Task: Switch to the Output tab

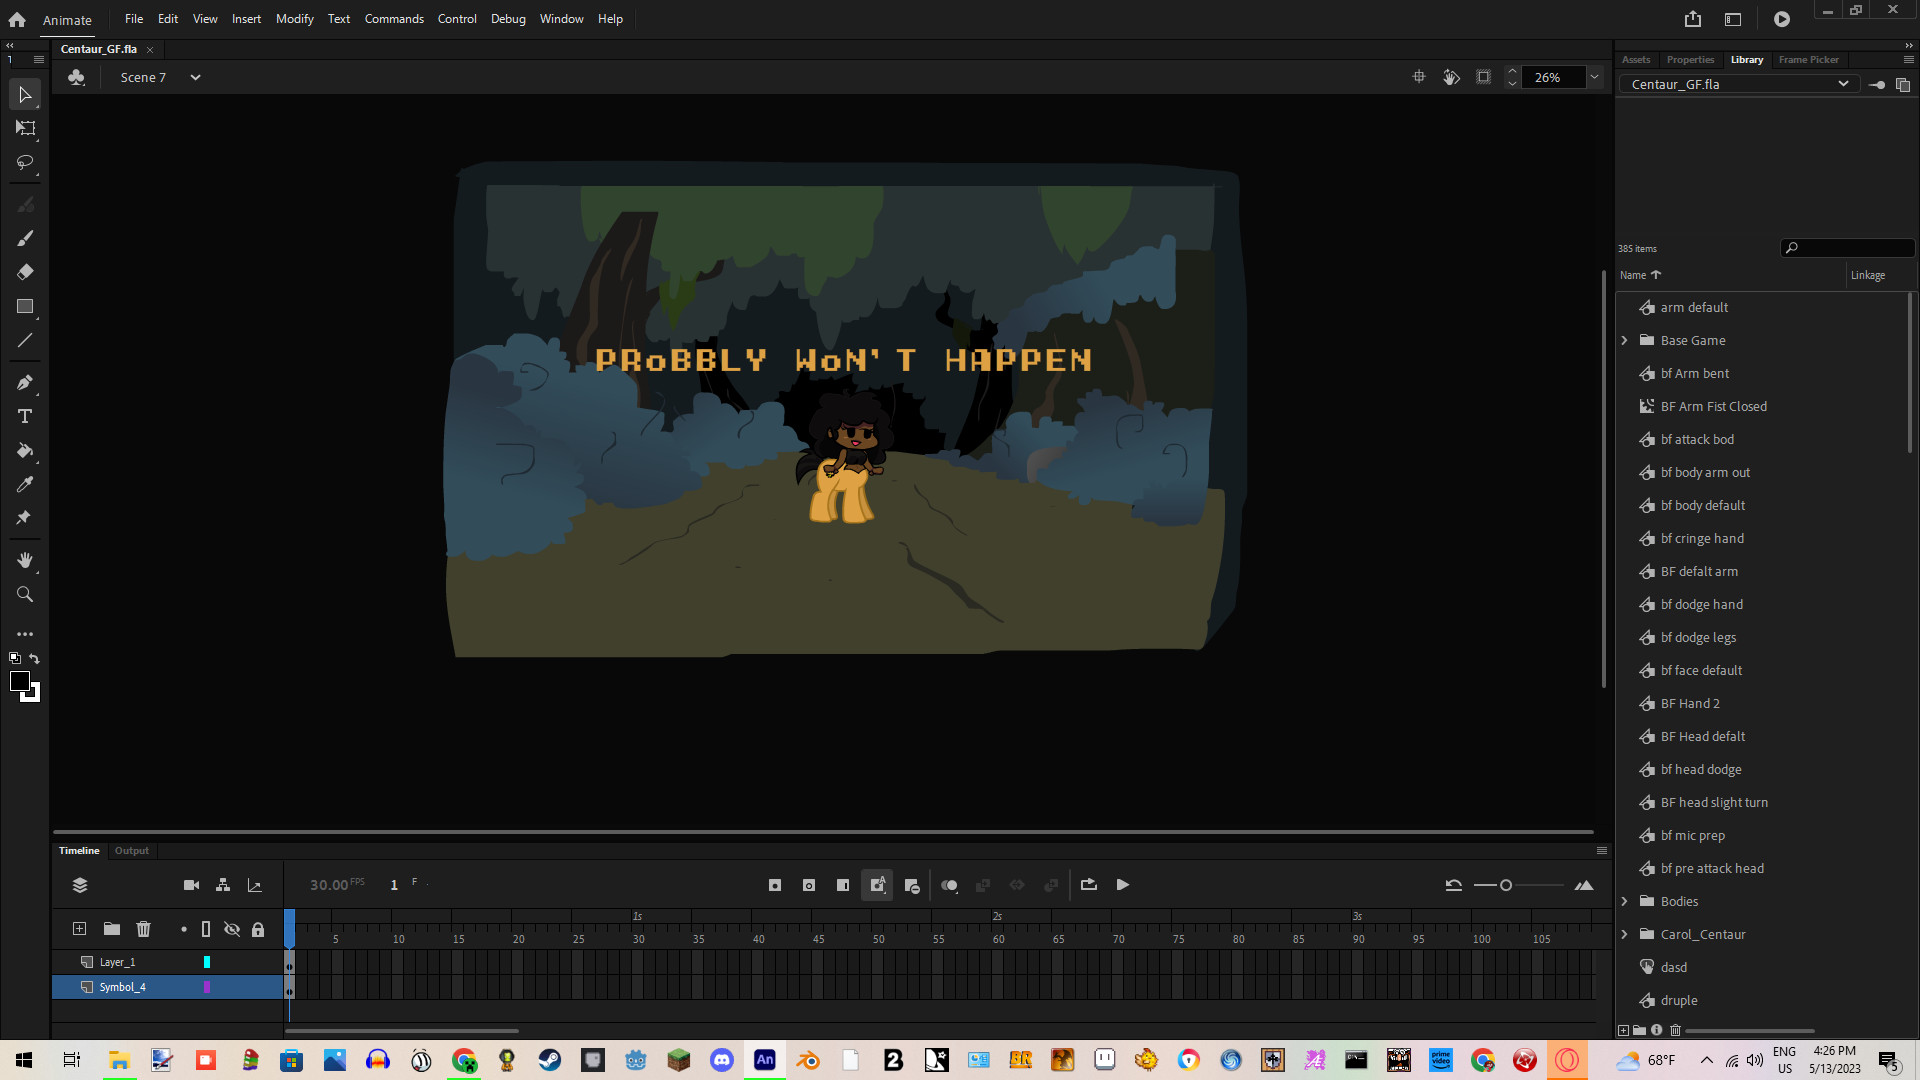Action: pyautogui.click(x=131, y=850)
